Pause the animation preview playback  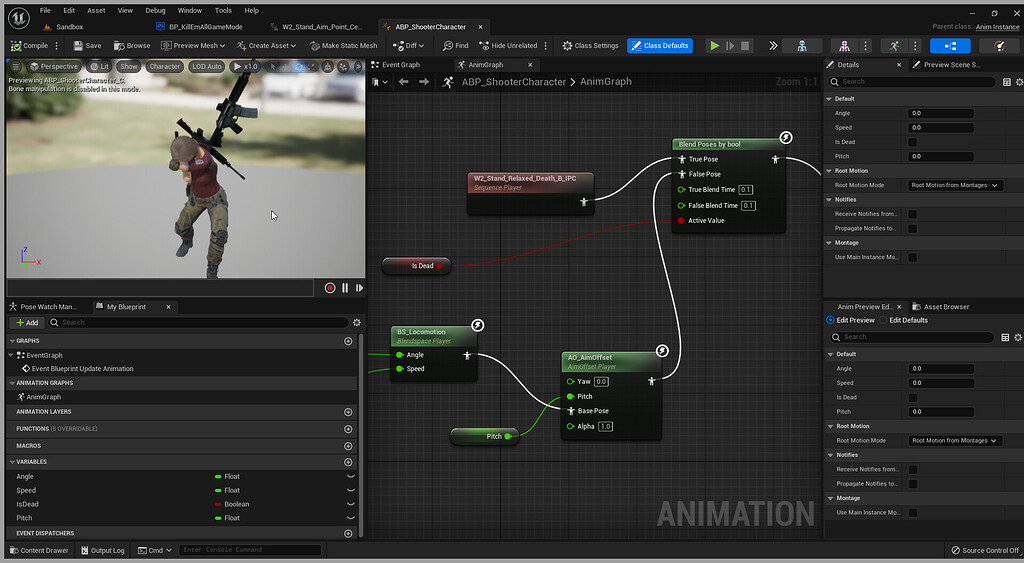point(345,288)
